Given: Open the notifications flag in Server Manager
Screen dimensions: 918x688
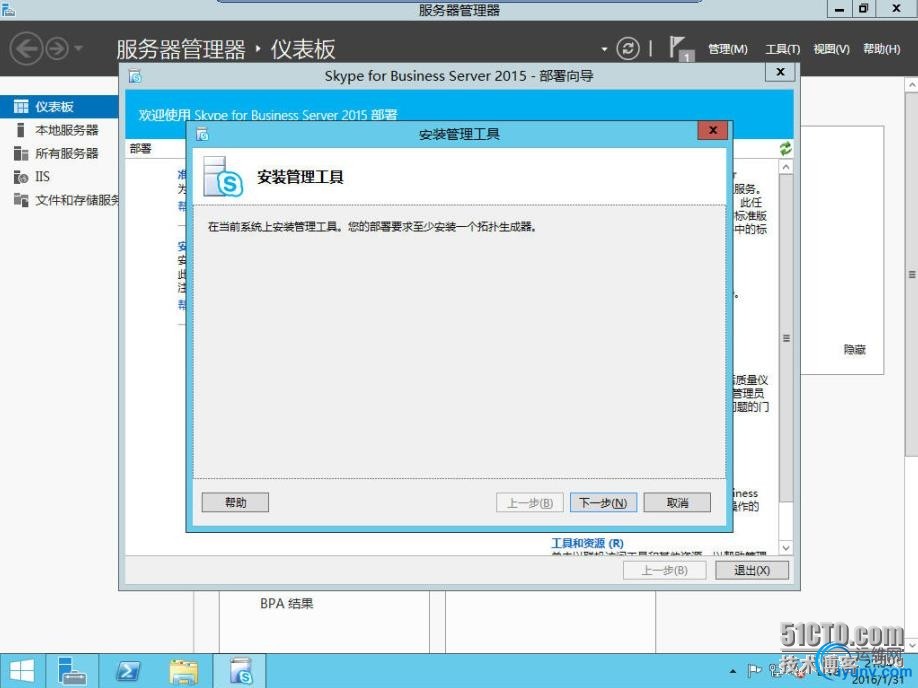Looking at the screenshot, I should [x=679, y=48].
